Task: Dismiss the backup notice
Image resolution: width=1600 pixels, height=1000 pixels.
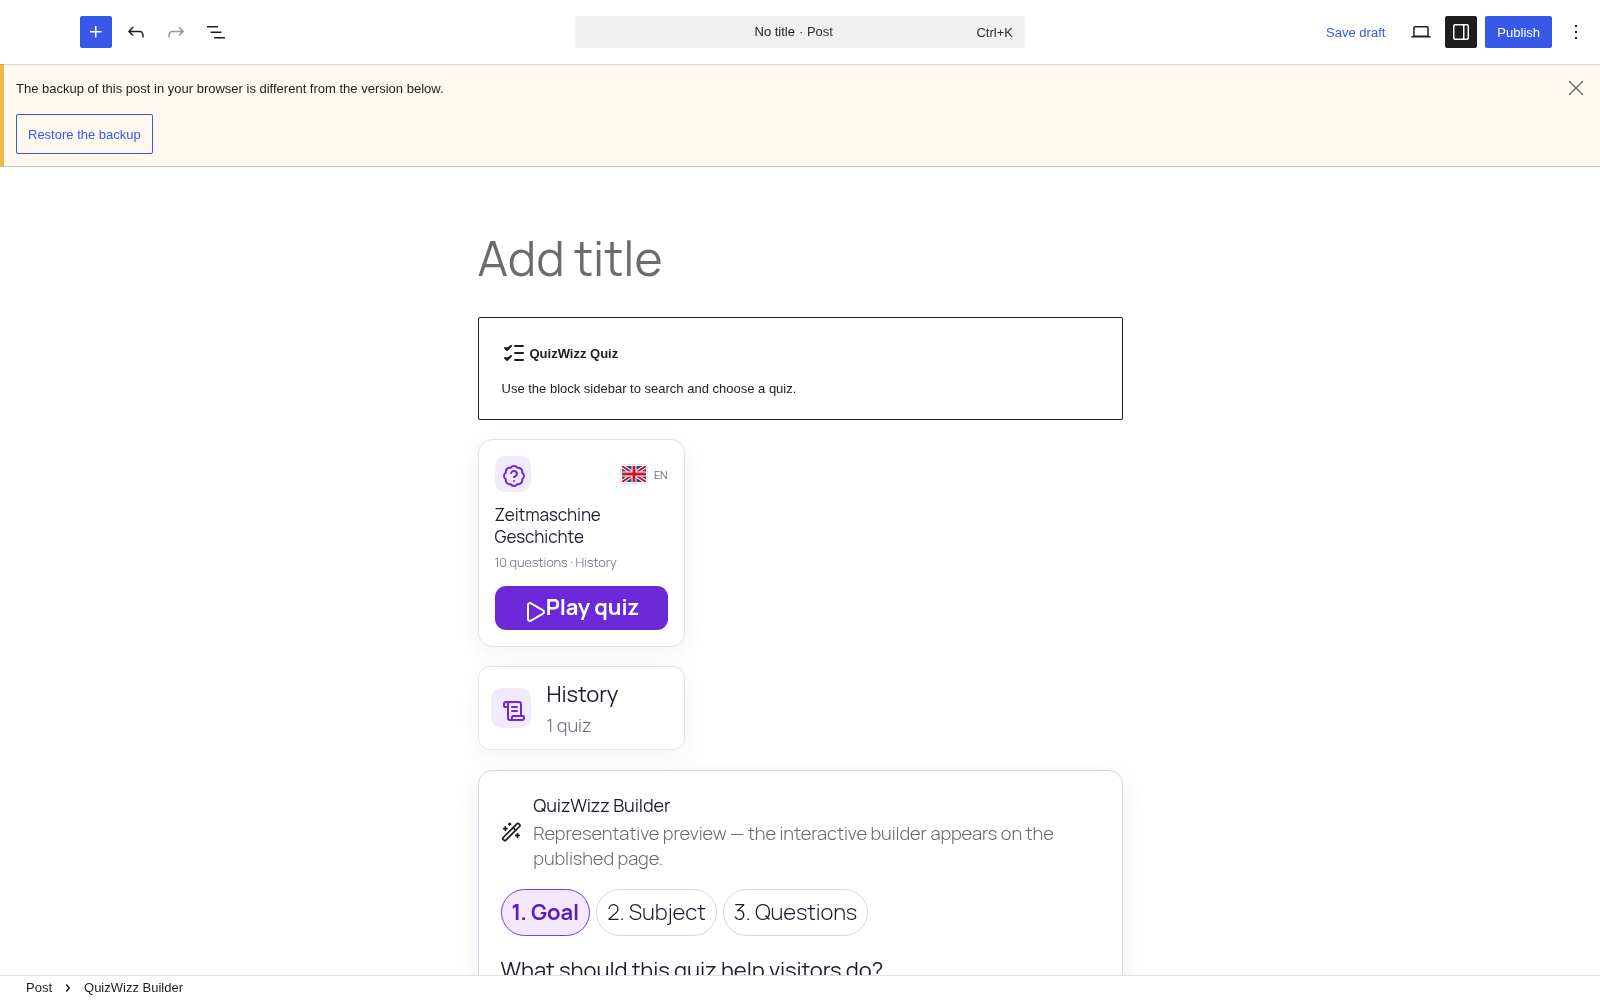Action: point(1576,88)
